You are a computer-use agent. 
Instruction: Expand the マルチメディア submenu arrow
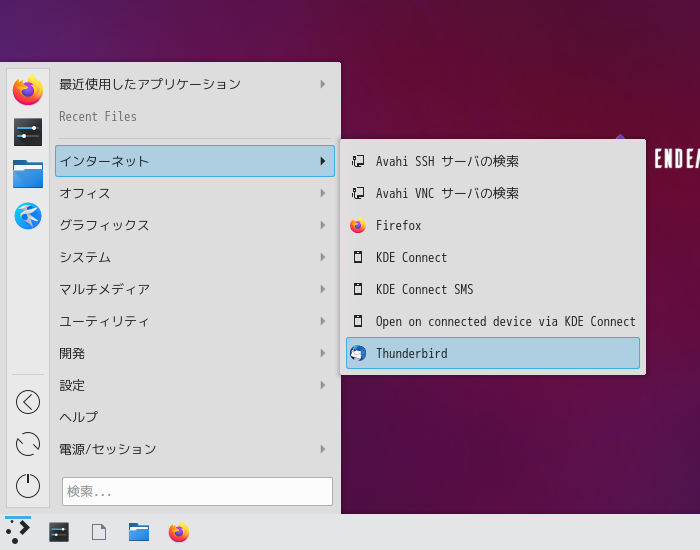pos(322,289)
